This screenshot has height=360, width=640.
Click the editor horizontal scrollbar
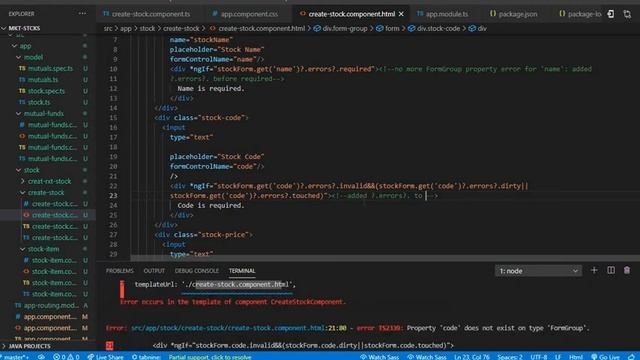pos(385,258)
